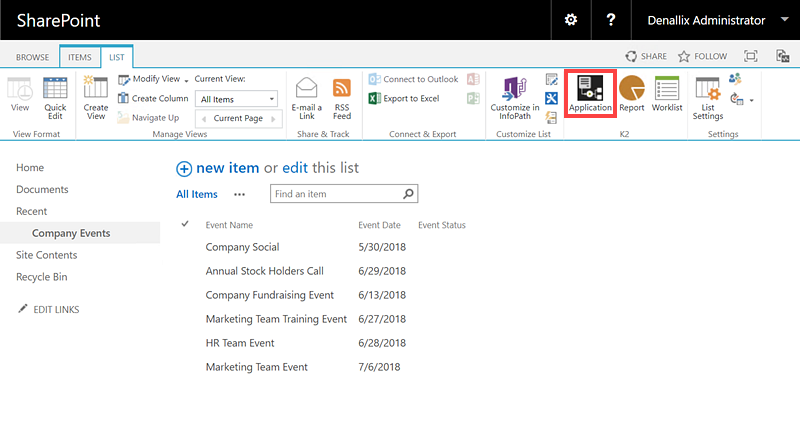Click the View format icon in ribbon
The width and height of the screenshot is (800, 426).
(20, 94)
